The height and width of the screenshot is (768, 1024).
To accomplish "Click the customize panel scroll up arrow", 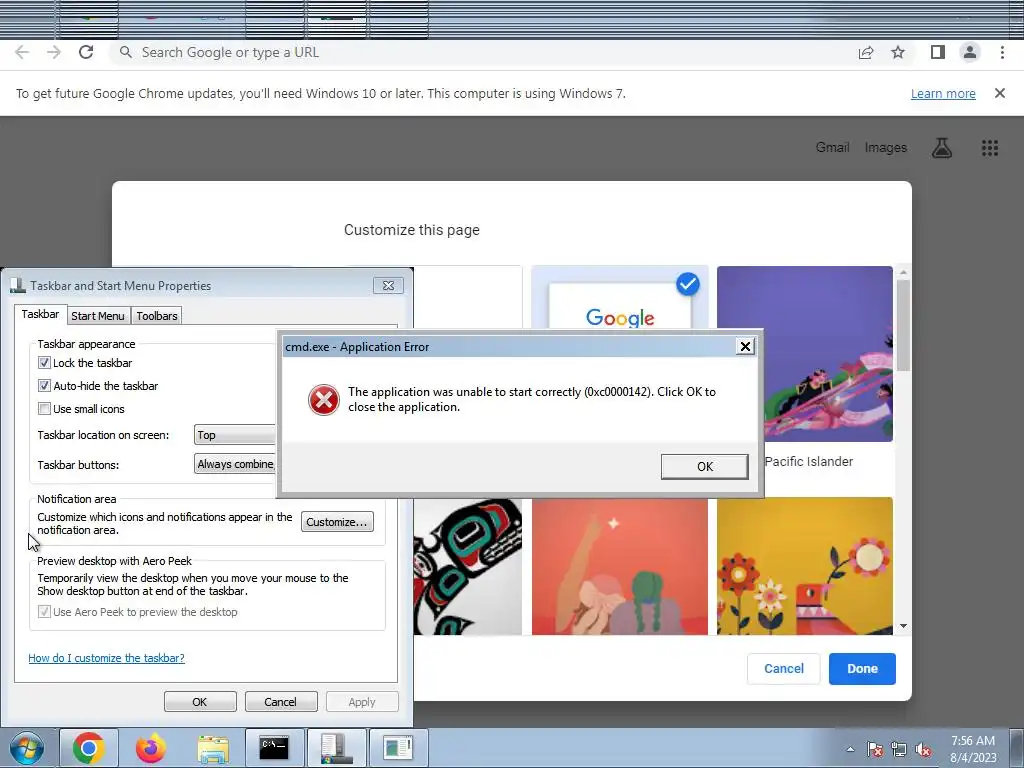I will 903,272.
